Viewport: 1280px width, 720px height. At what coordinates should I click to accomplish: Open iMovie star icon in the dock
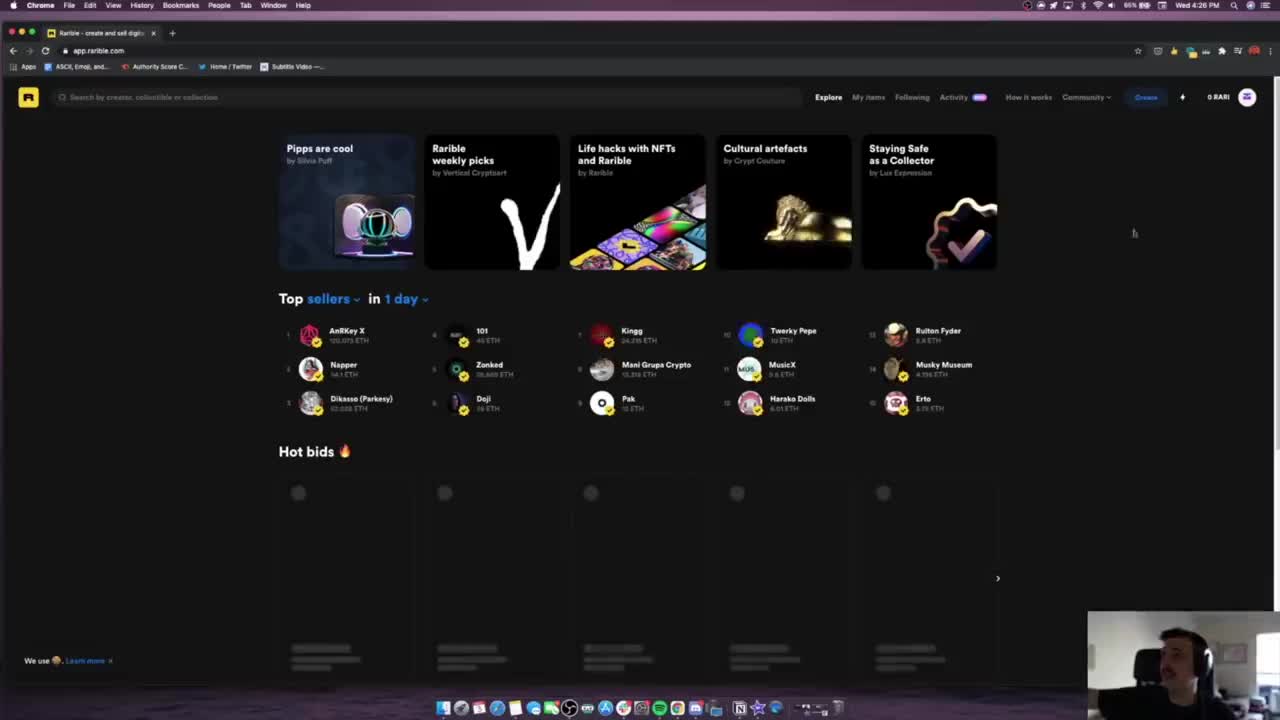pos(758,708)
